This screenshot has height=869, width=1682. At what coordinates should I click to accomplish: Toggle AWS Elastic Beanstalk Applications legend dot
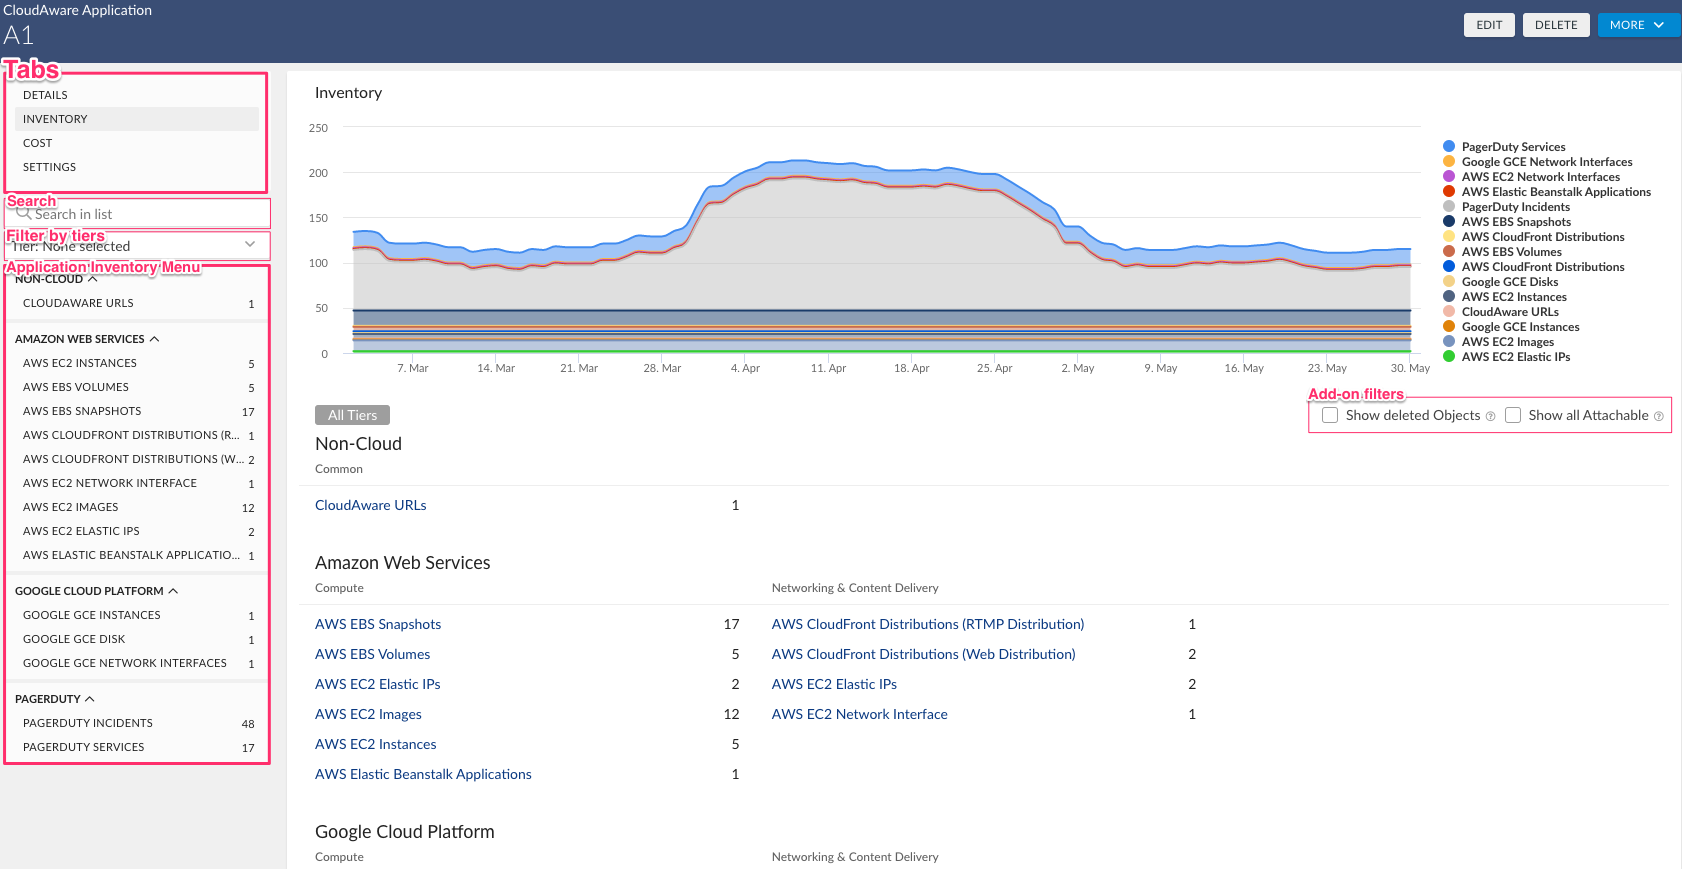[x=1449, y=191]
